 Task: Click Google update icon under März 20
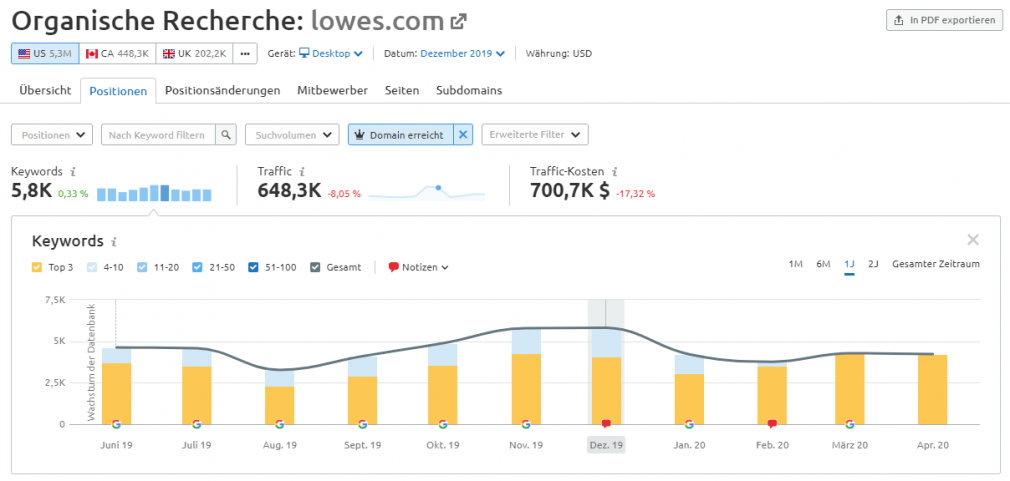tap(850, 424)
